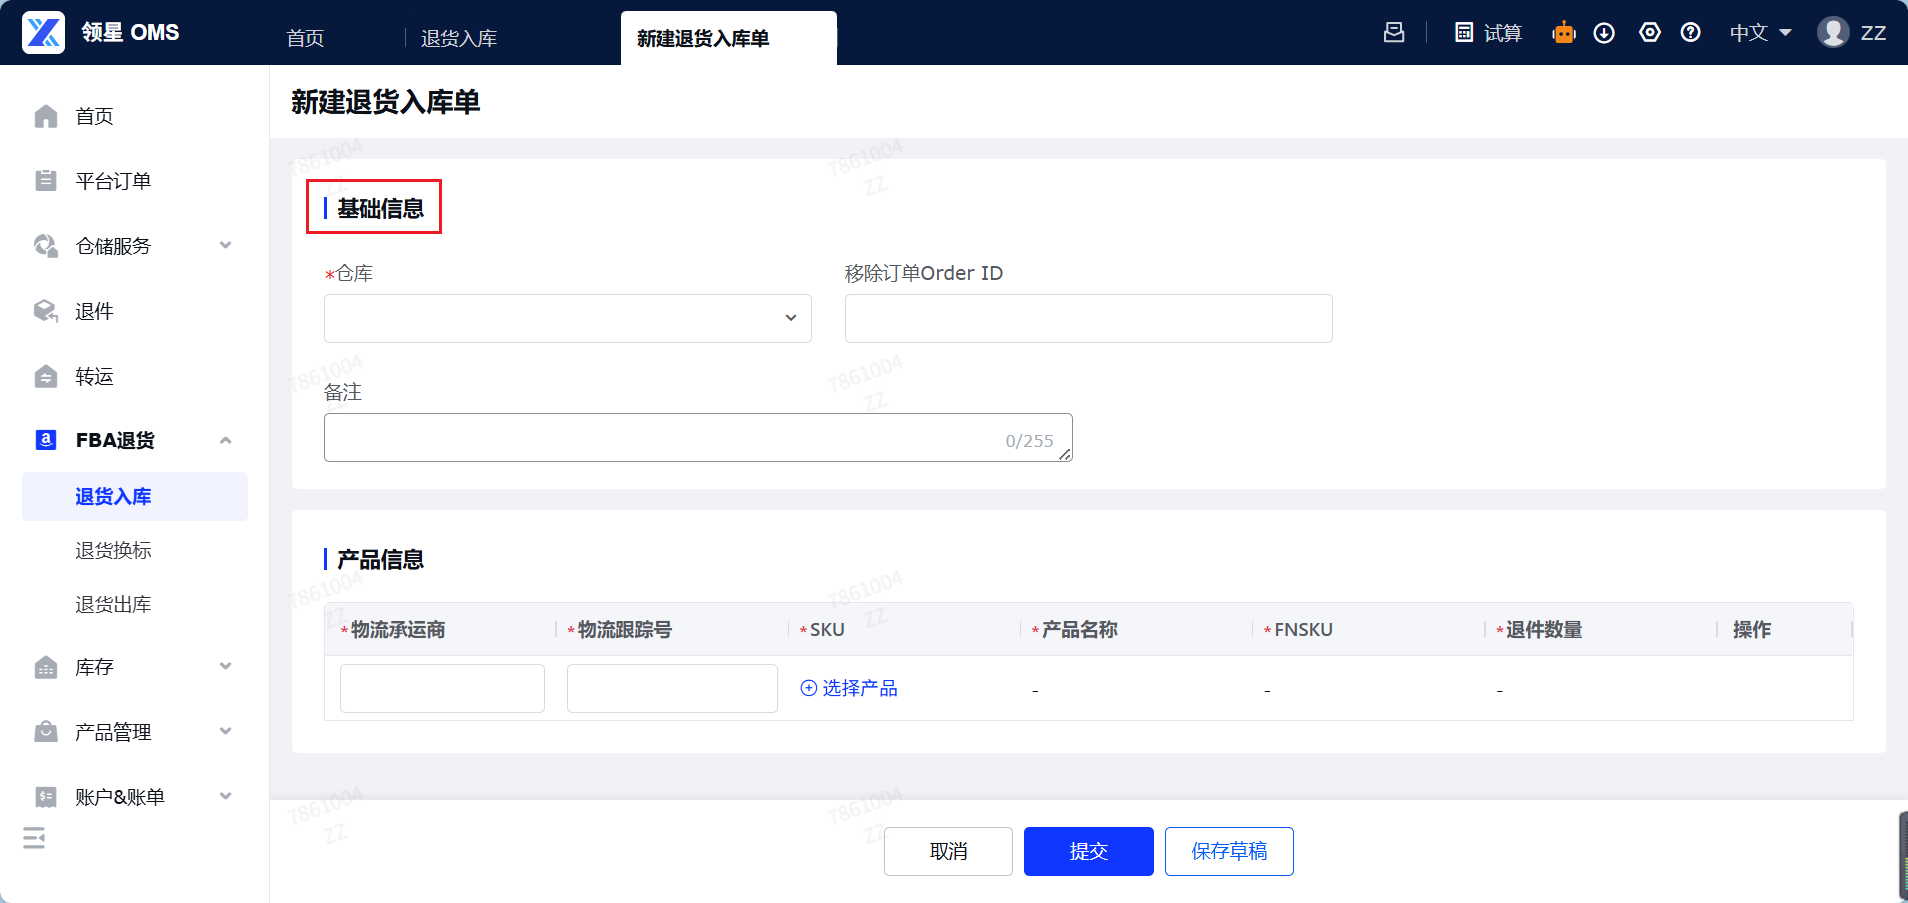Viewport: 1908px width, 903px height.
Task: Click the 取消 button
Action: pos(949,851)
